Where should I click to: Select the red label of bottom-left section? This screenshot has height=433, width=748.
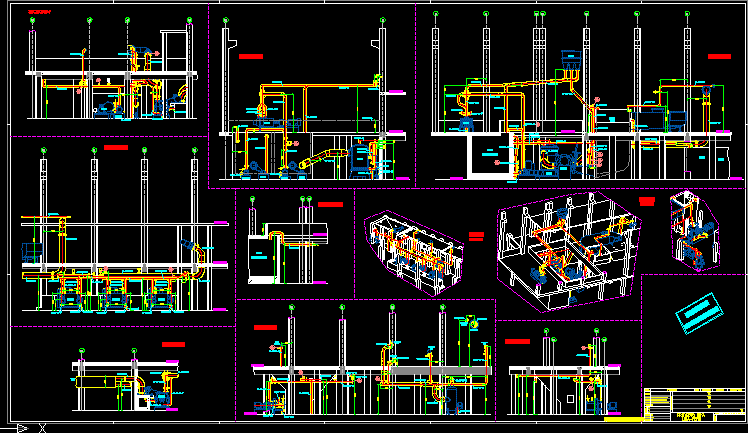174,344
